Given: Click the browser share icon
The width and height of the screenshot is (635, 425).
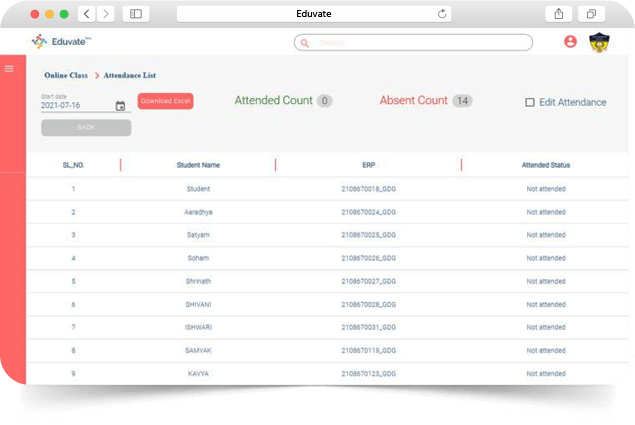Looking at the screenshot, I should coord(558,14).
